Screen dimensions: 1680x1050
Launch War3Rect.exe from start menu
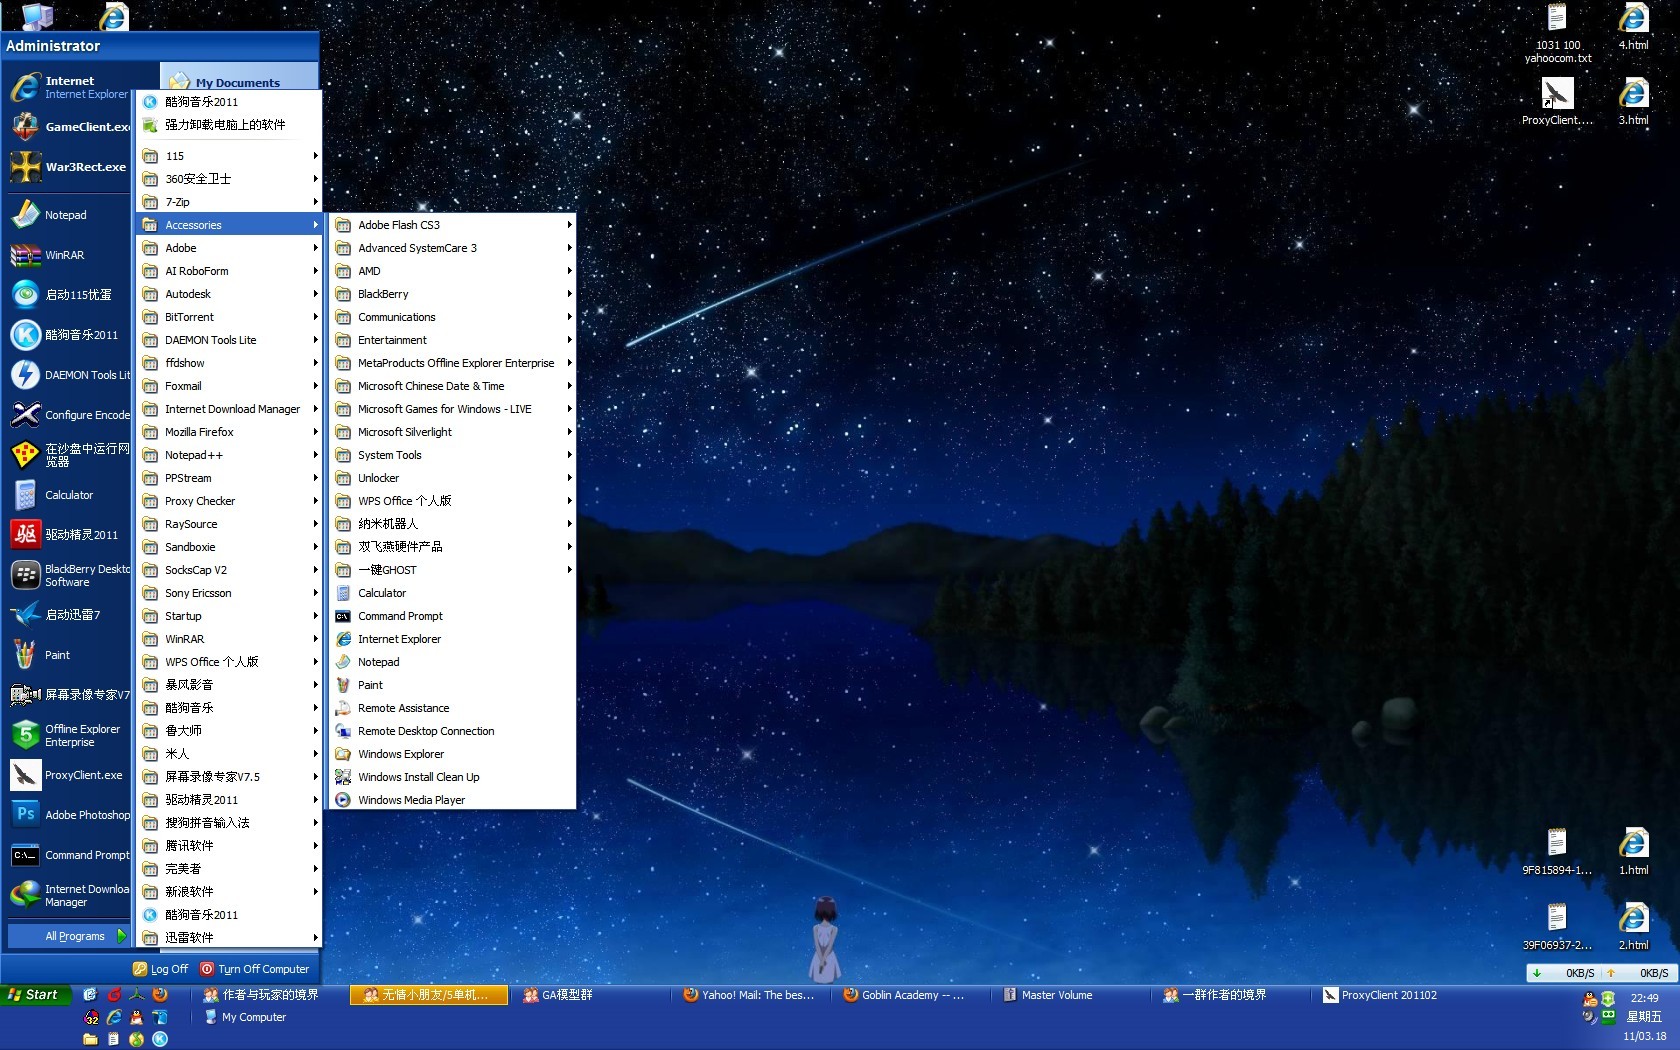point(68,167)
